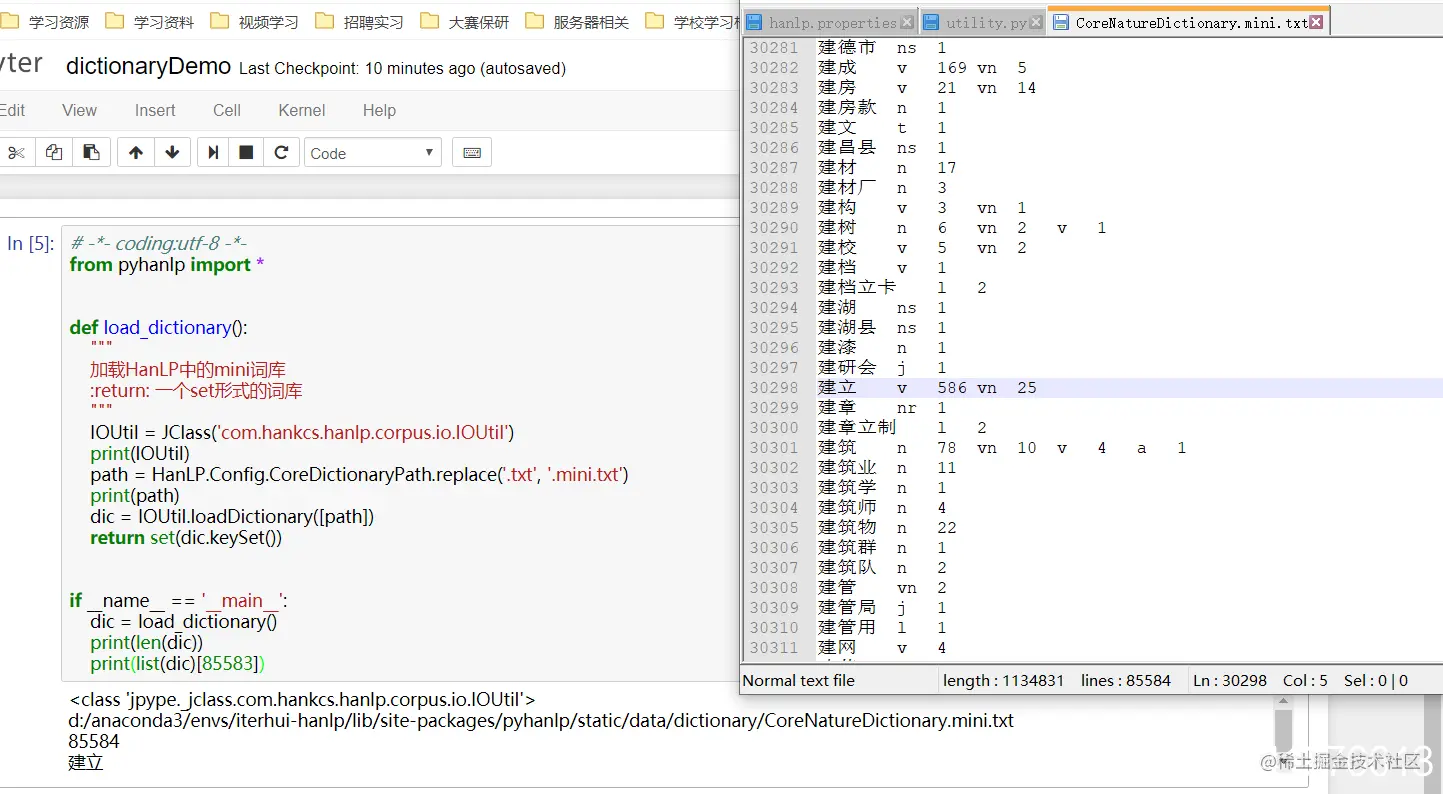The height and width of the screenshot is (794, 1443).
Task: Click lines : 85584 in status bar
Action: [x=1126, y=681]
